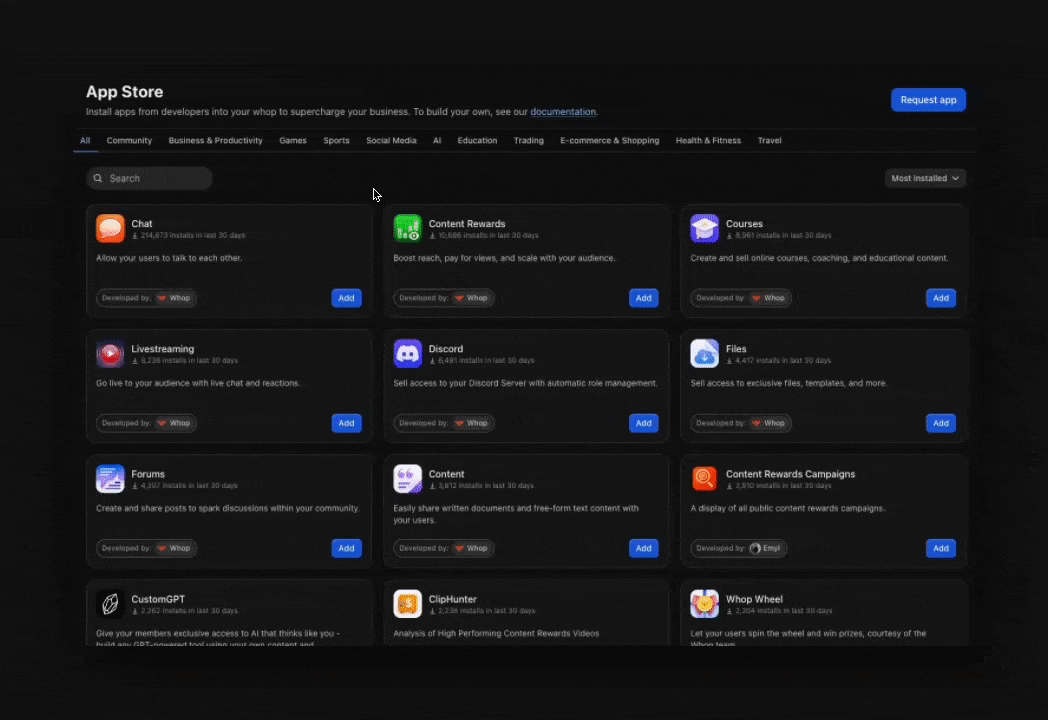The width and height of the screenshot is (1048, 720).
Task: Click the Request app button
Action: click(928, 99)
